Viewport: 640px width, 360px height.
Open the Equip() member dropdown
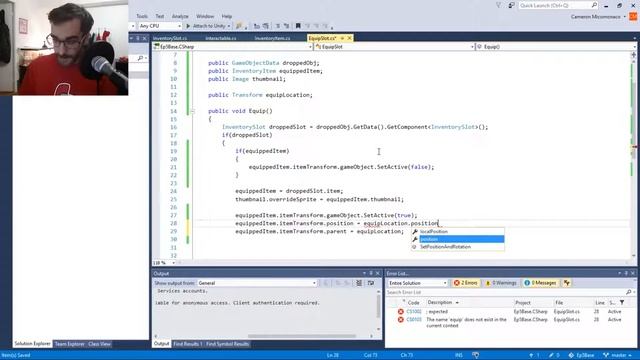556,47
